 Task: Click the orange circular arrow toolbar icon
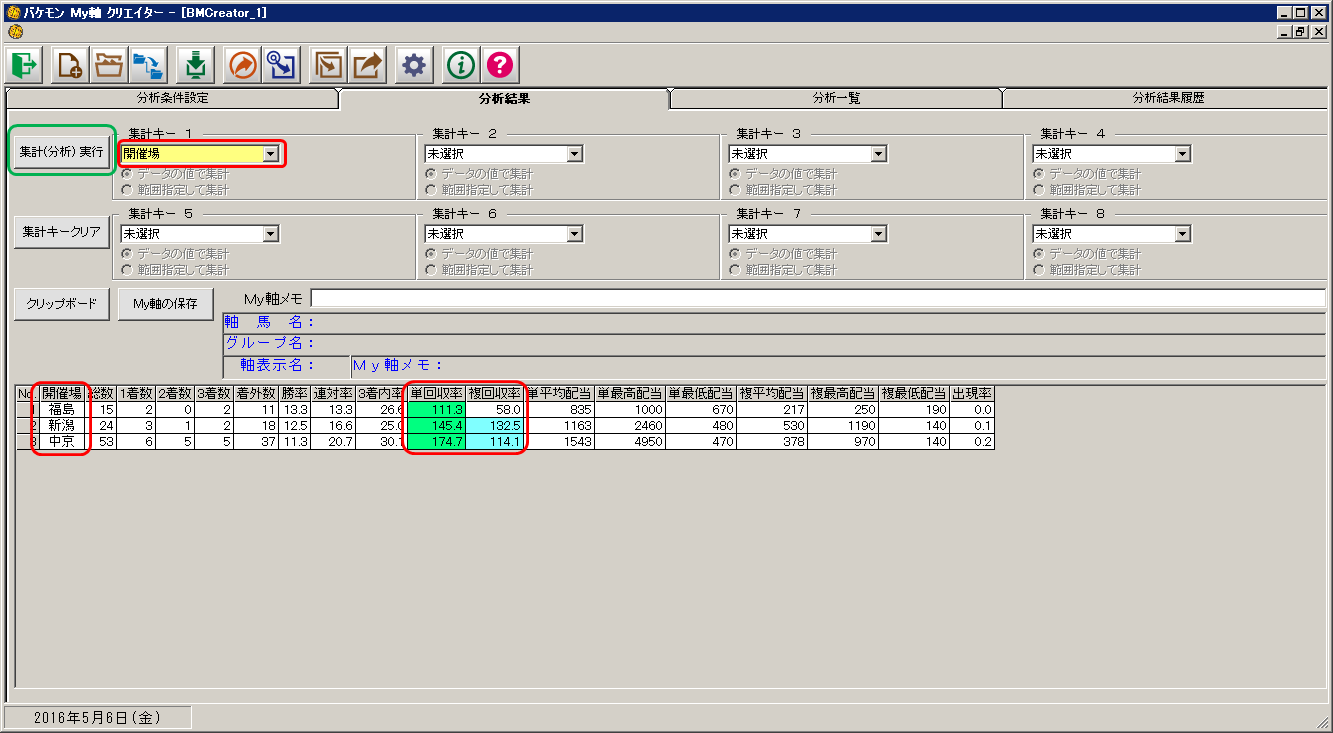click(x=243, y=66)
